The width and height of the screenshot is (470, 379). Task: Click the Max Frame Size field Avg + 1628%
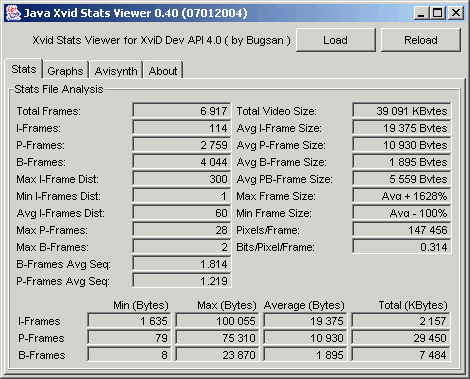pos(402,196)
